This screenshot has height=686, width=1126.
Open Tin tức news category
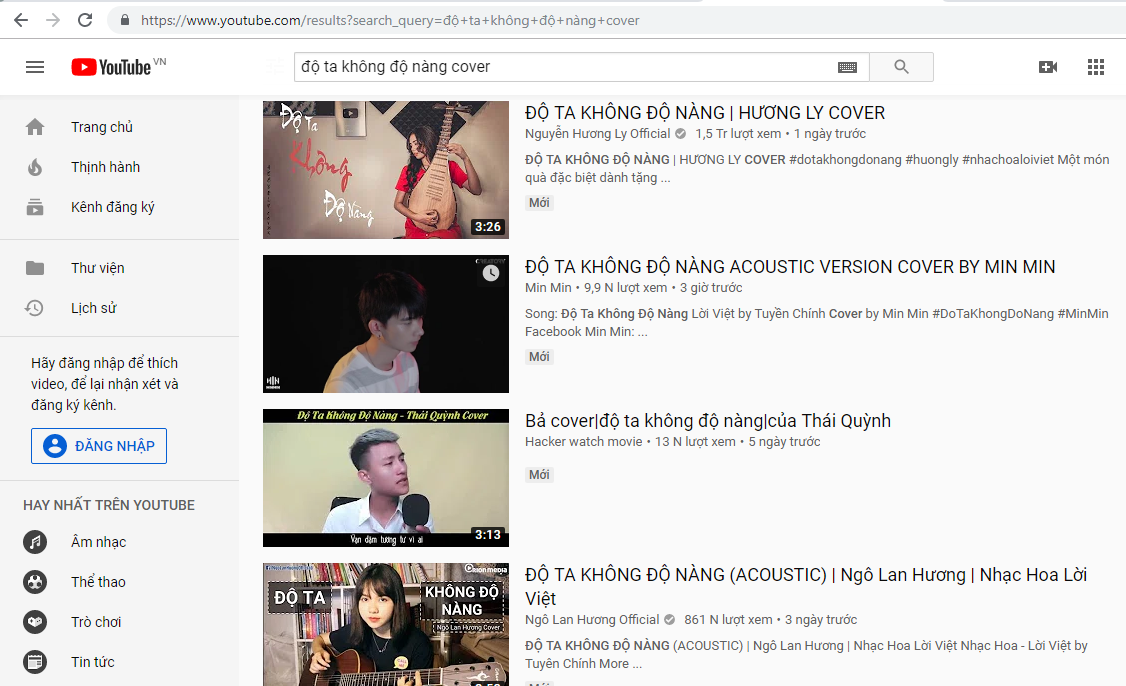[93, 662]
